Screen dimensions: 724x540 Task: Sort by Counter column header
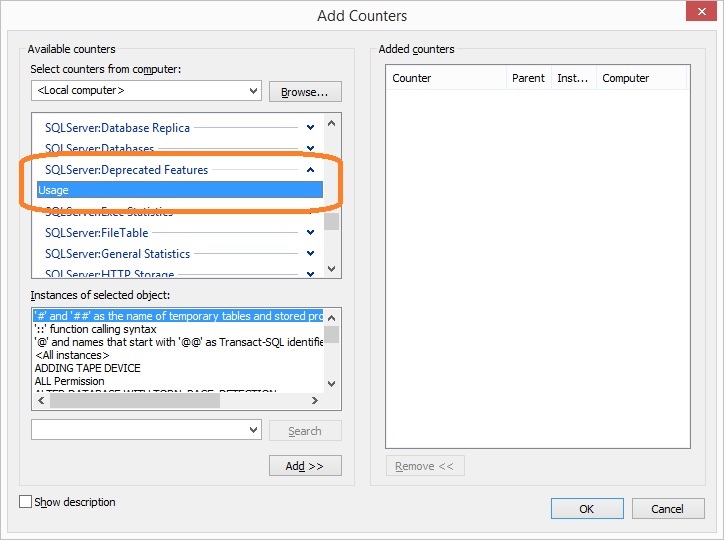446,78
